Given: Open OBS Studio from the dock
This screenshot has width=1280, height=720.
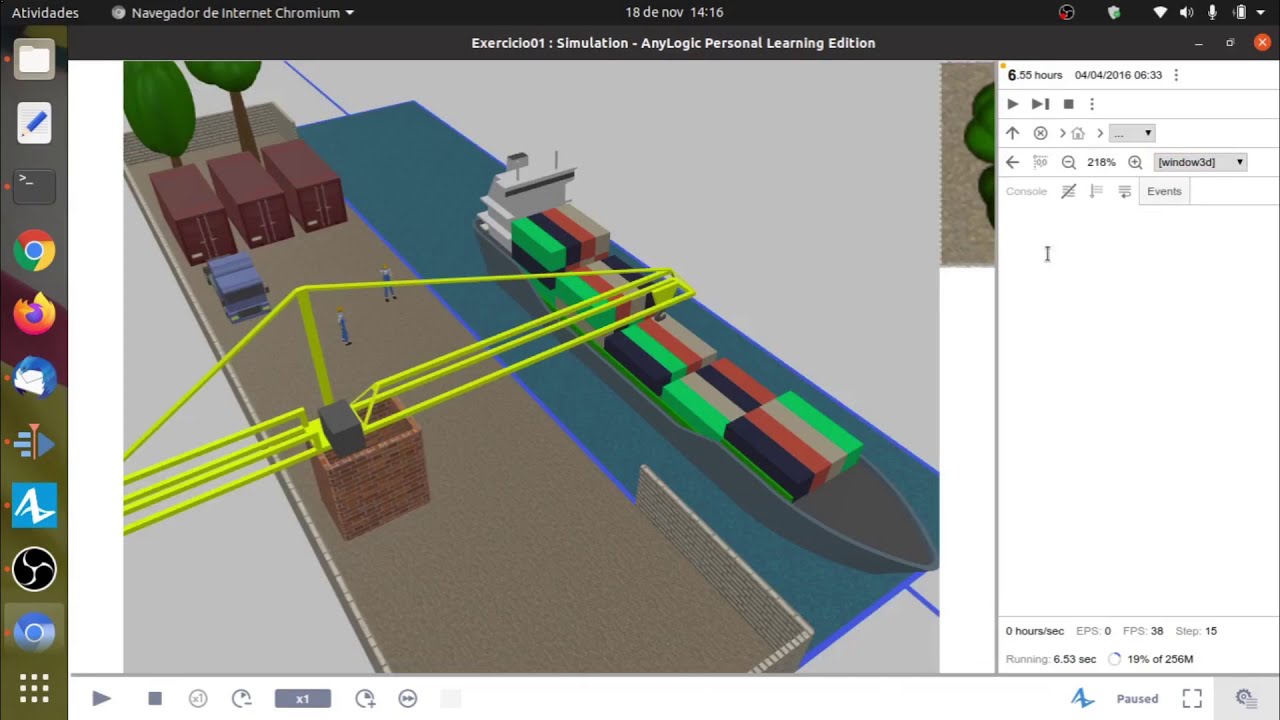Looking at the screenshot, I should pos(34,569).
